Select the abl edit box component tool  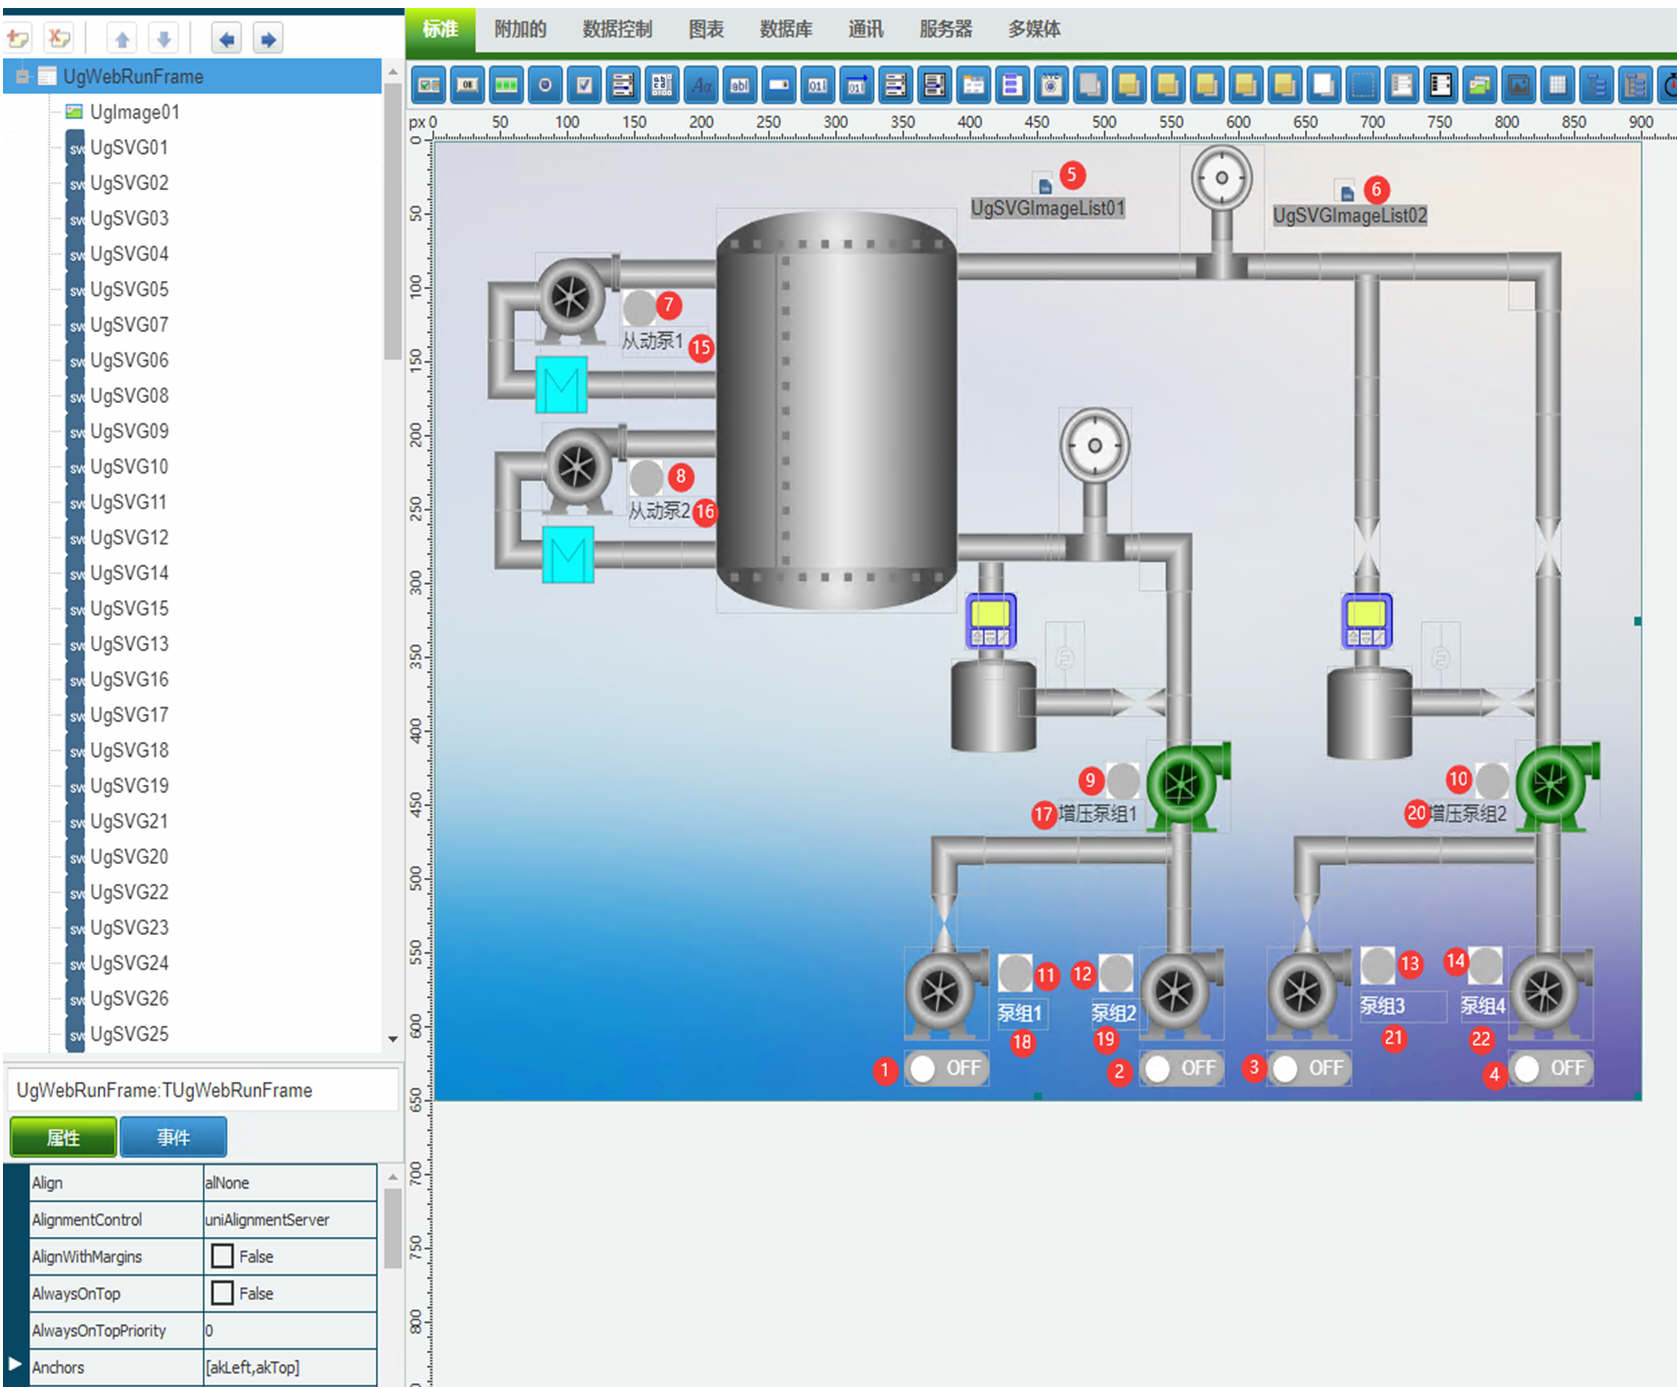[740, 86]
